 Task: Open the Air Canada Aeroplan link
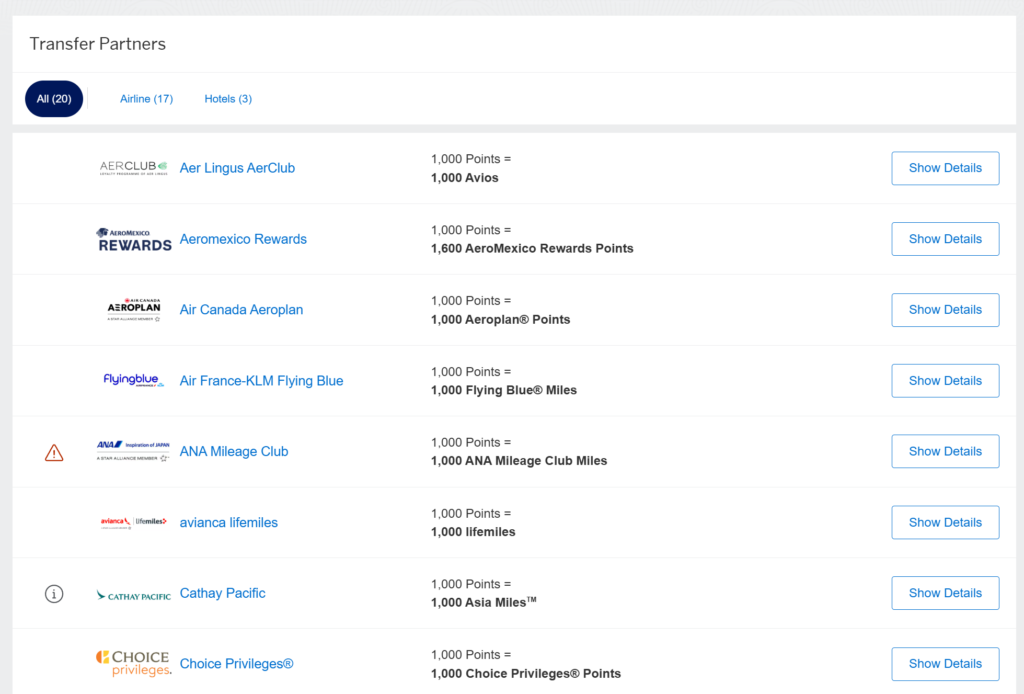click(x=241, y=310)
